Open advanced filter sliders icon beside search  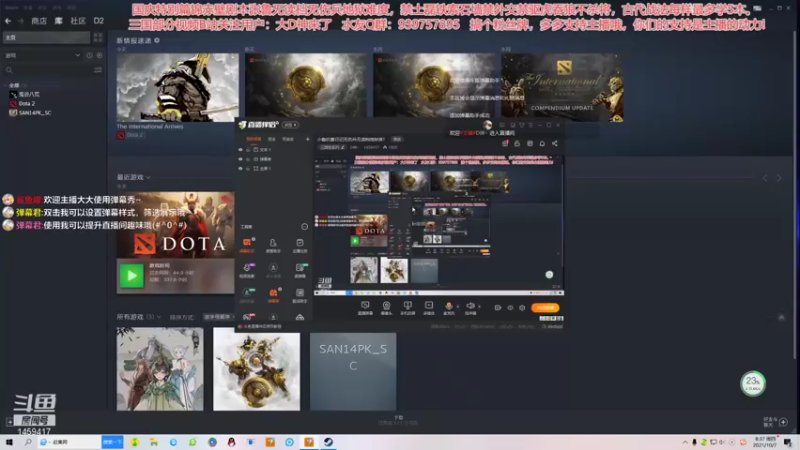[x=98, y=70]
